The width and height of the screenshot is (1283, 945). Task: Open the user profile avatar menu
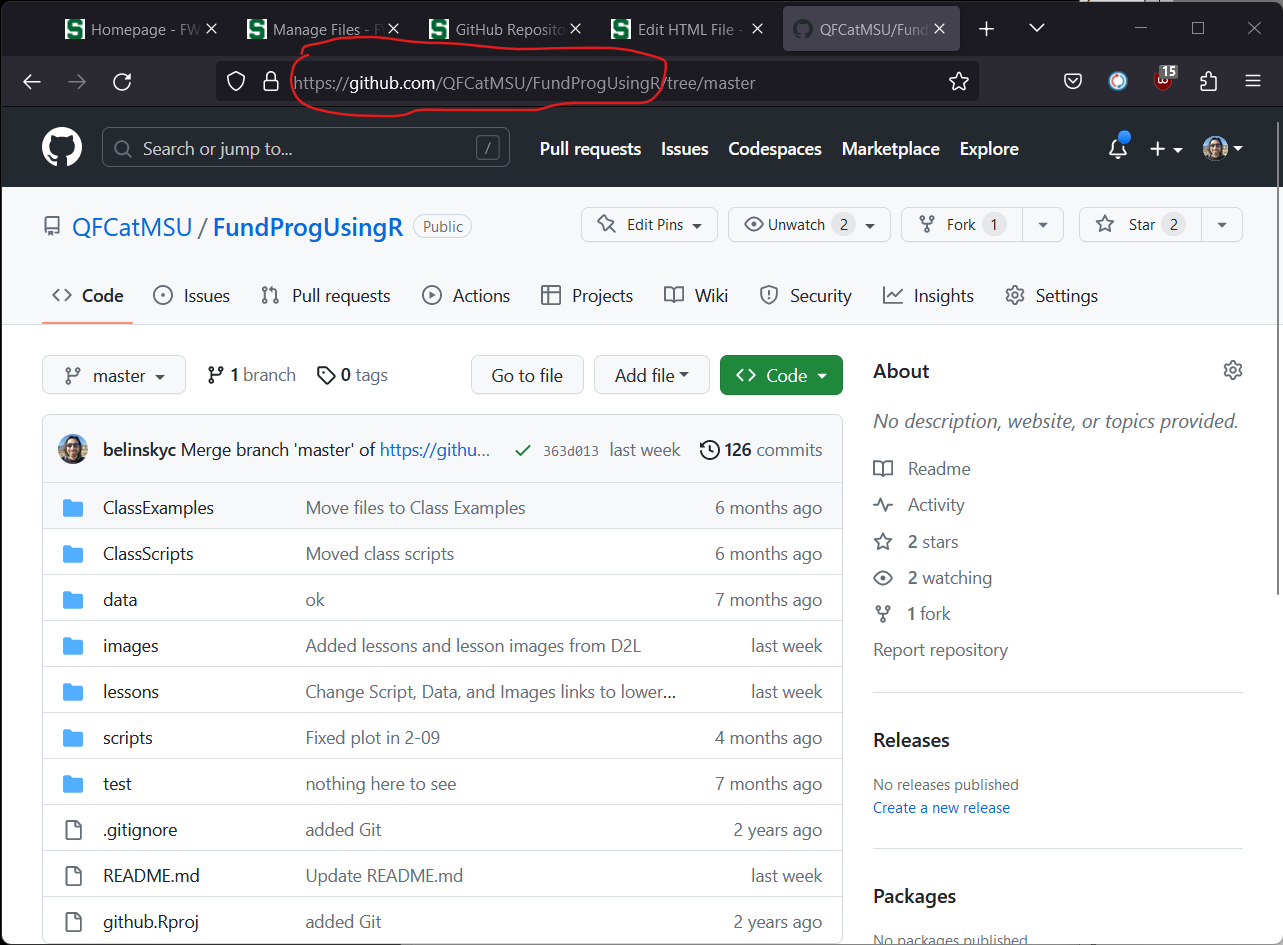click(x=1223, y=149)
